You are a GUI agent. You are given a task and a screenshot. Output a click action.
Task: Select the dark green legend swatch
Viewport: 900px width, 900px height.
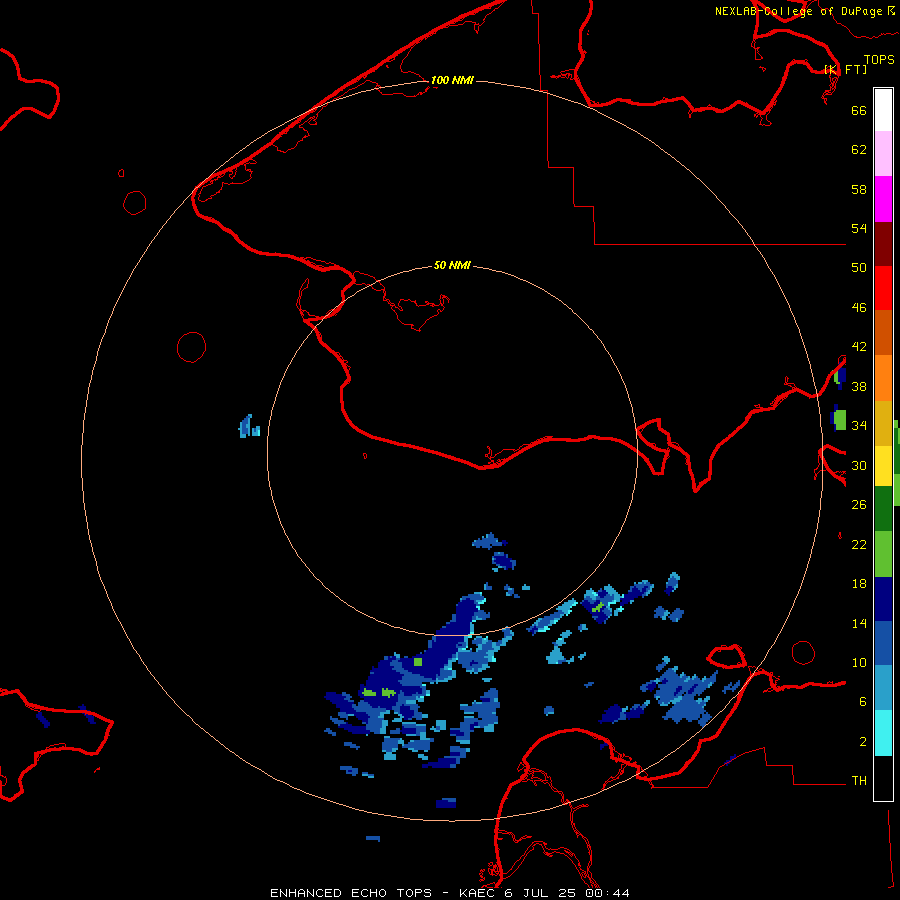point(883,509)
